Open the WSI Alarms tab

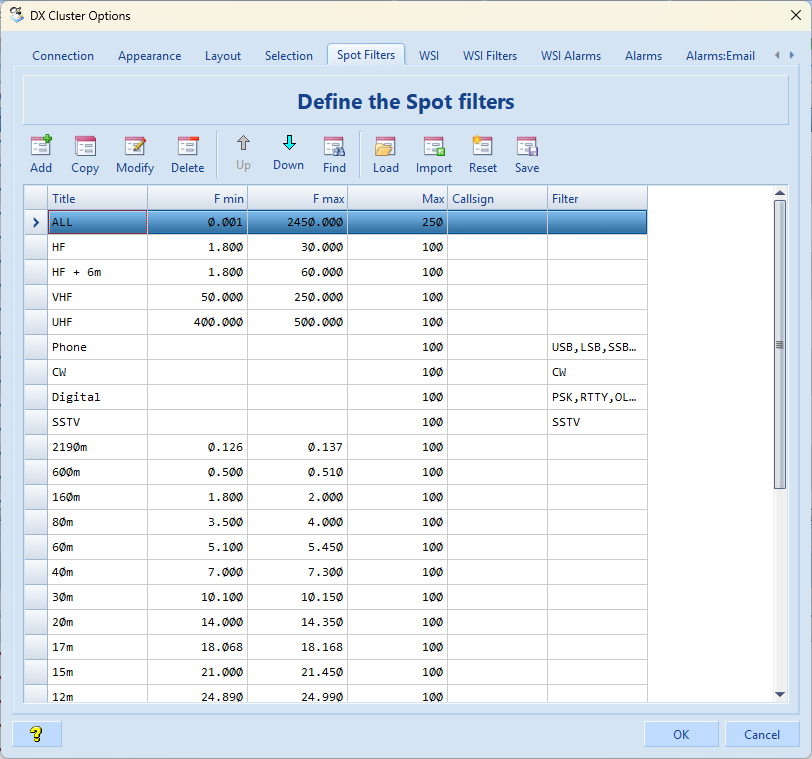click(571, 56)
